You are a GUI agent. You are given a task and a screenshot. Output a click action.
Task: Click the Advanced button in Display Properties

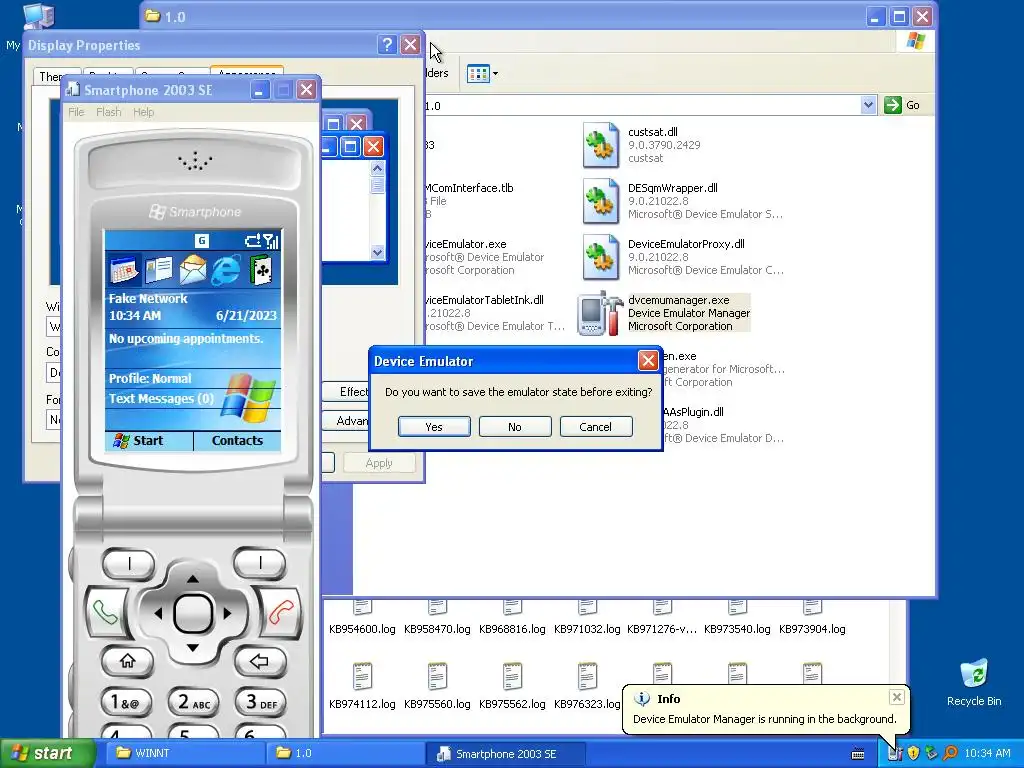click(x=346, y=421)
